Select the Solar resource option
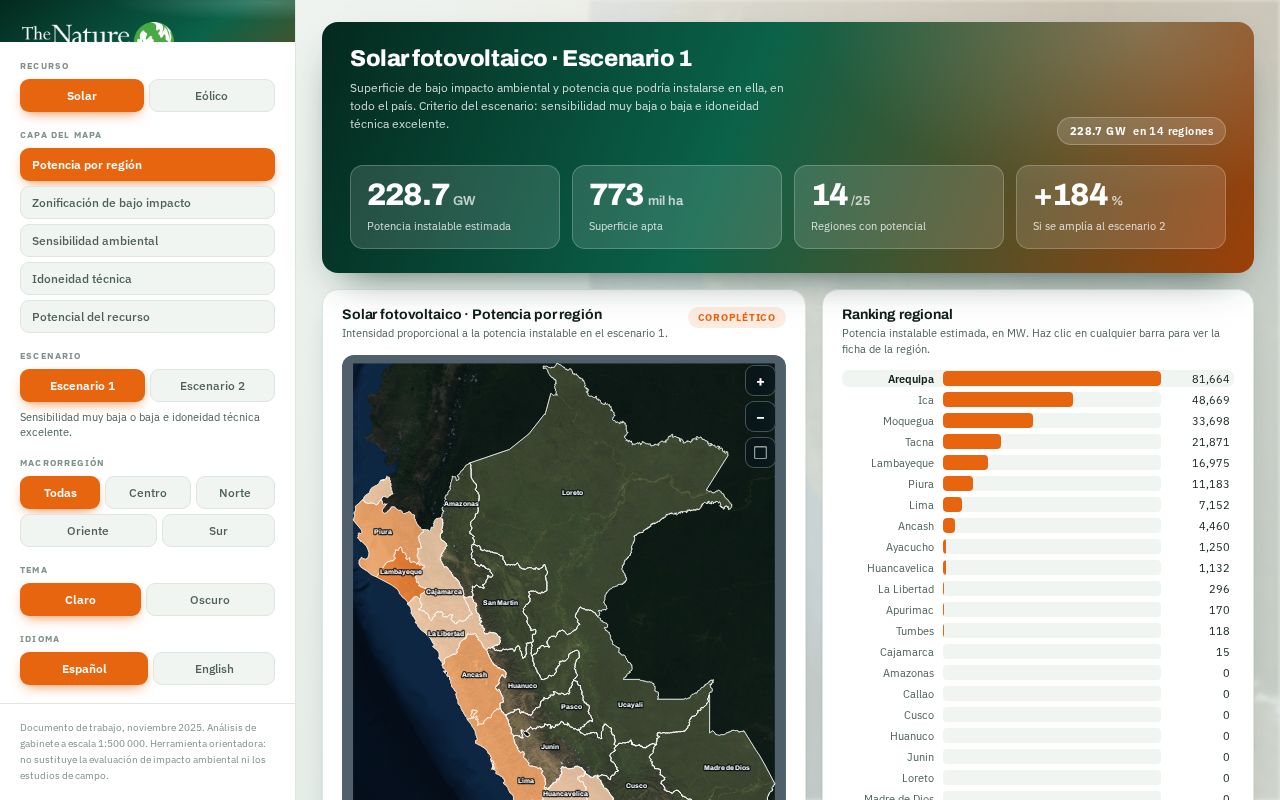The image size is (1280, 800). [x=82, y=96]
